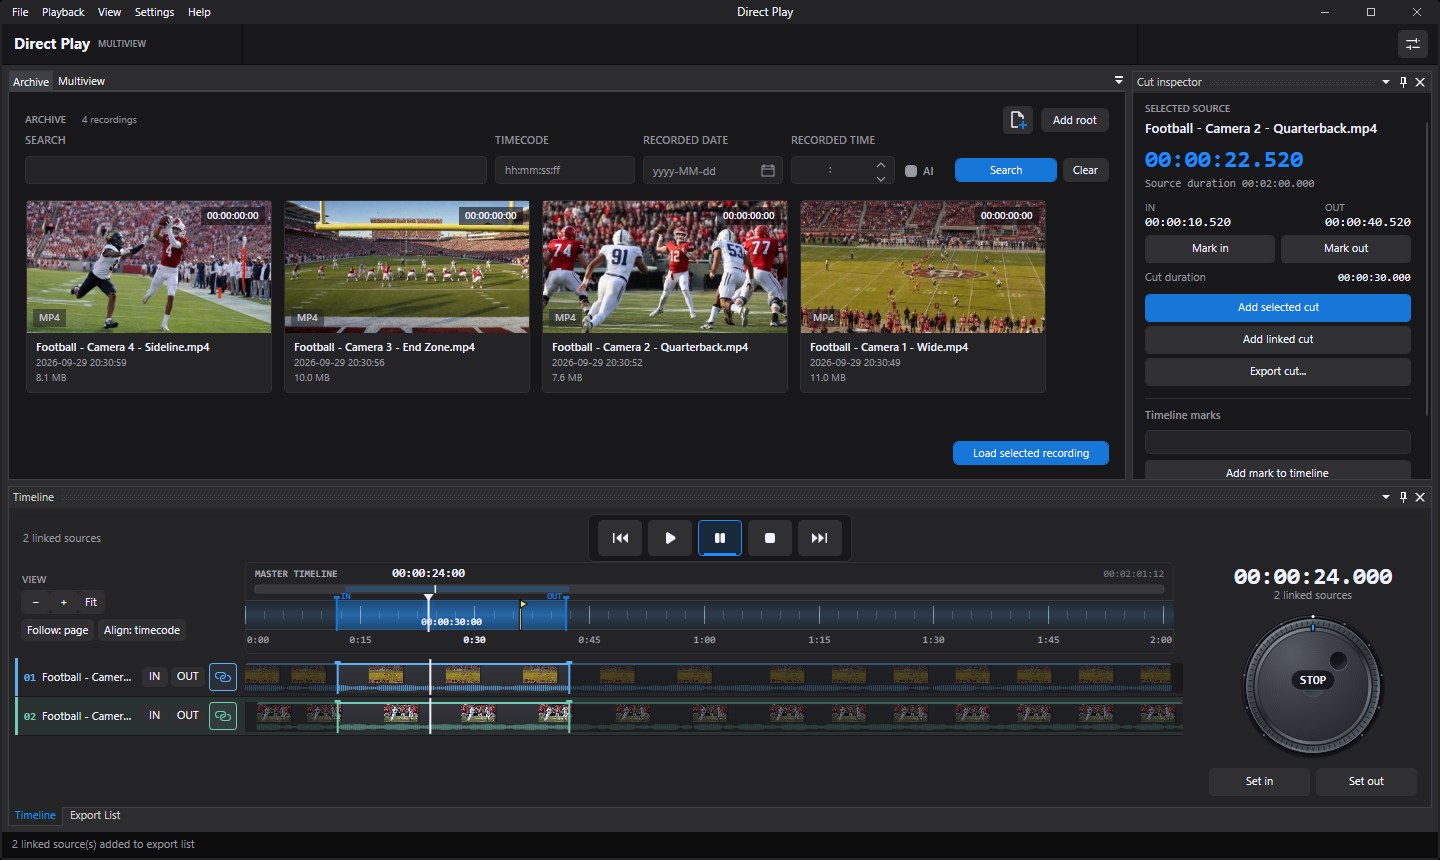Click the Fit zoom button
The height and width of the screenshot is (860, 1440).
point(91,602)
